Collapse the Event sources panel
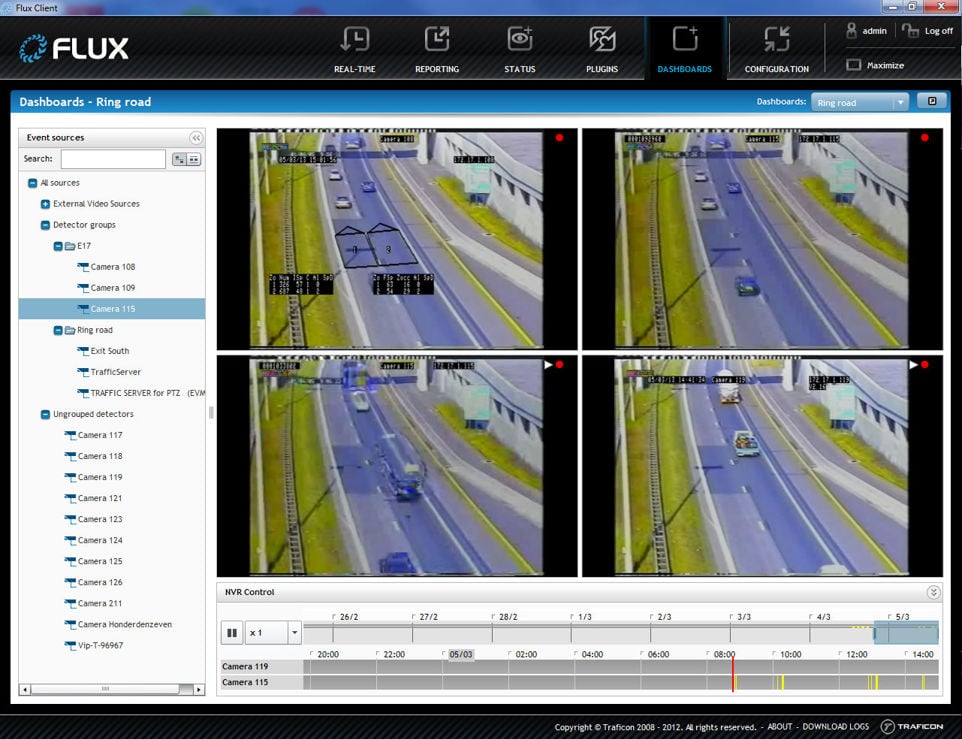962x739 pixels. pos(196,138)
